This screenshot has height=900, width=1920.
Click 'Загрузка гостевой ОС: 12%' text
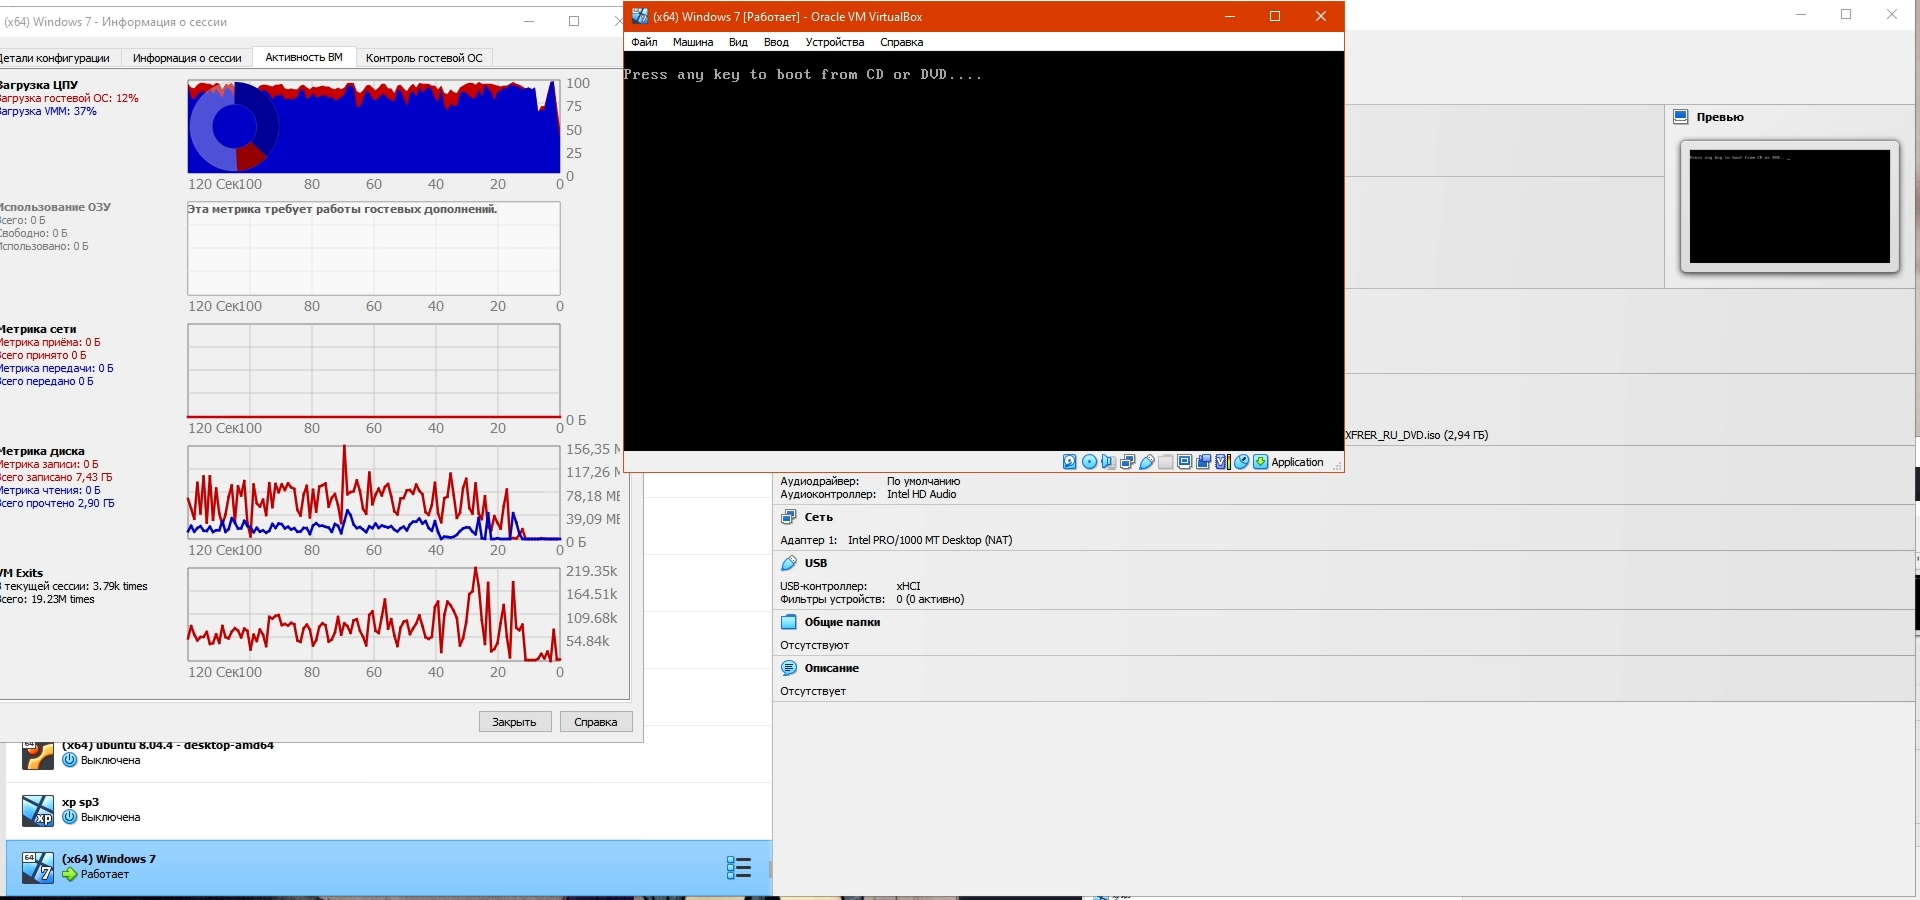tap(68, 98)
